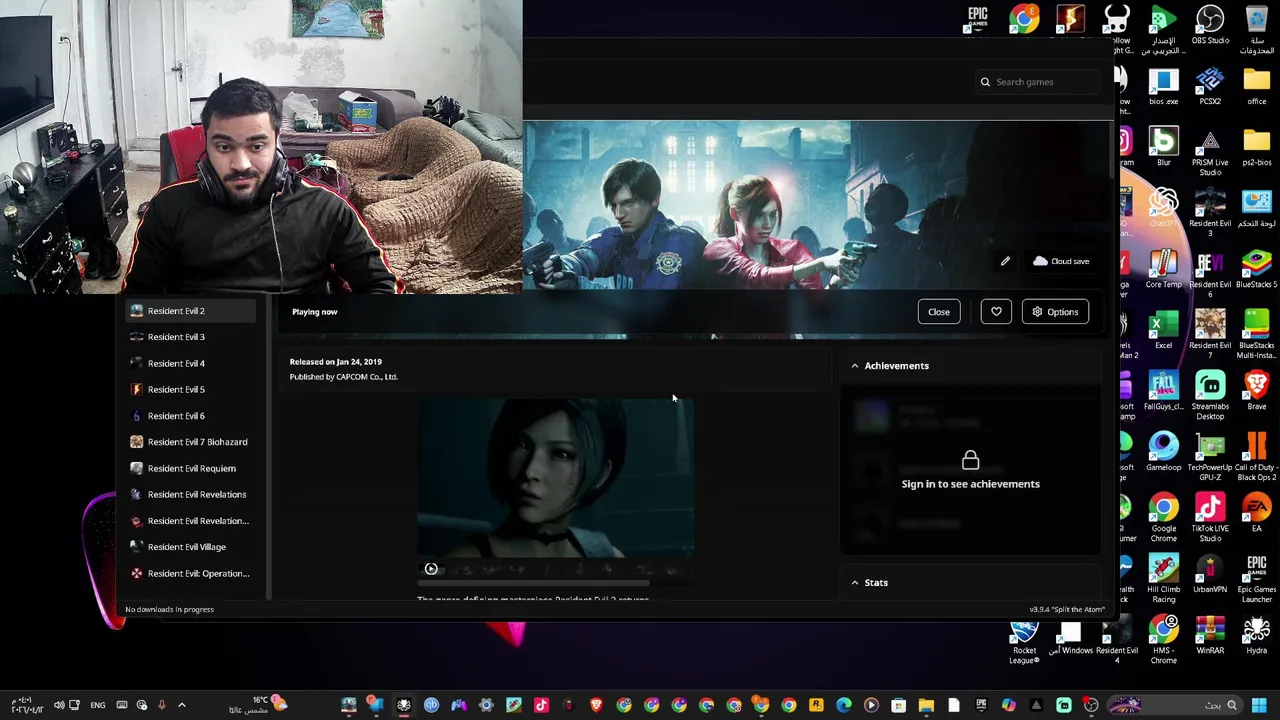Open HMS - Chrome desktop shortcut
This screenshot has height=720, width=1280.
tap(1163, 640)
